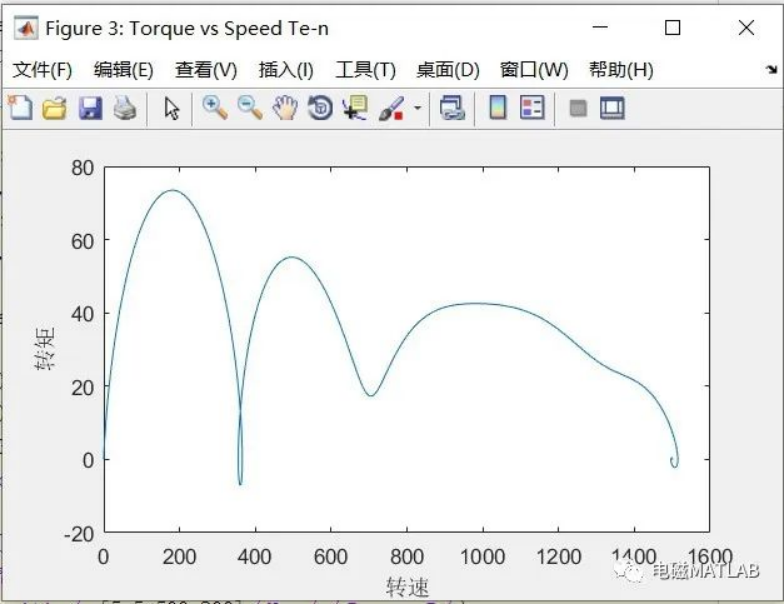Open the 桌面(D) menu
Image resolution: width=784 pixels, height=604 pixels.
(x=448, y=70)
